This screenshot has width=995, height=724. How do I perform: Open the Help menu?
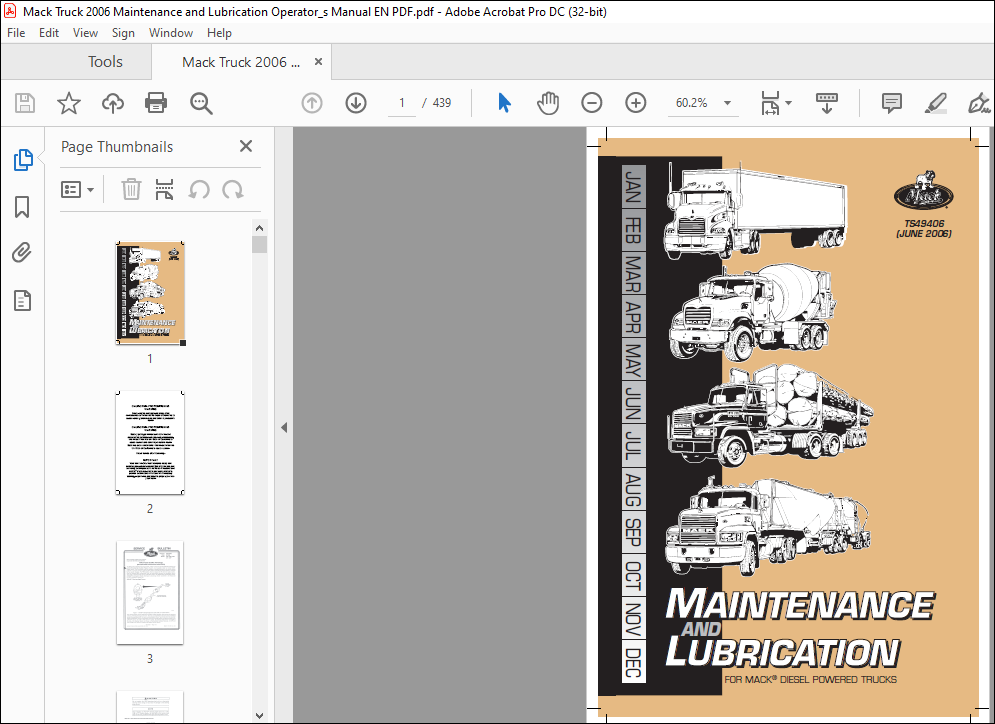click(x=219, y=33)
